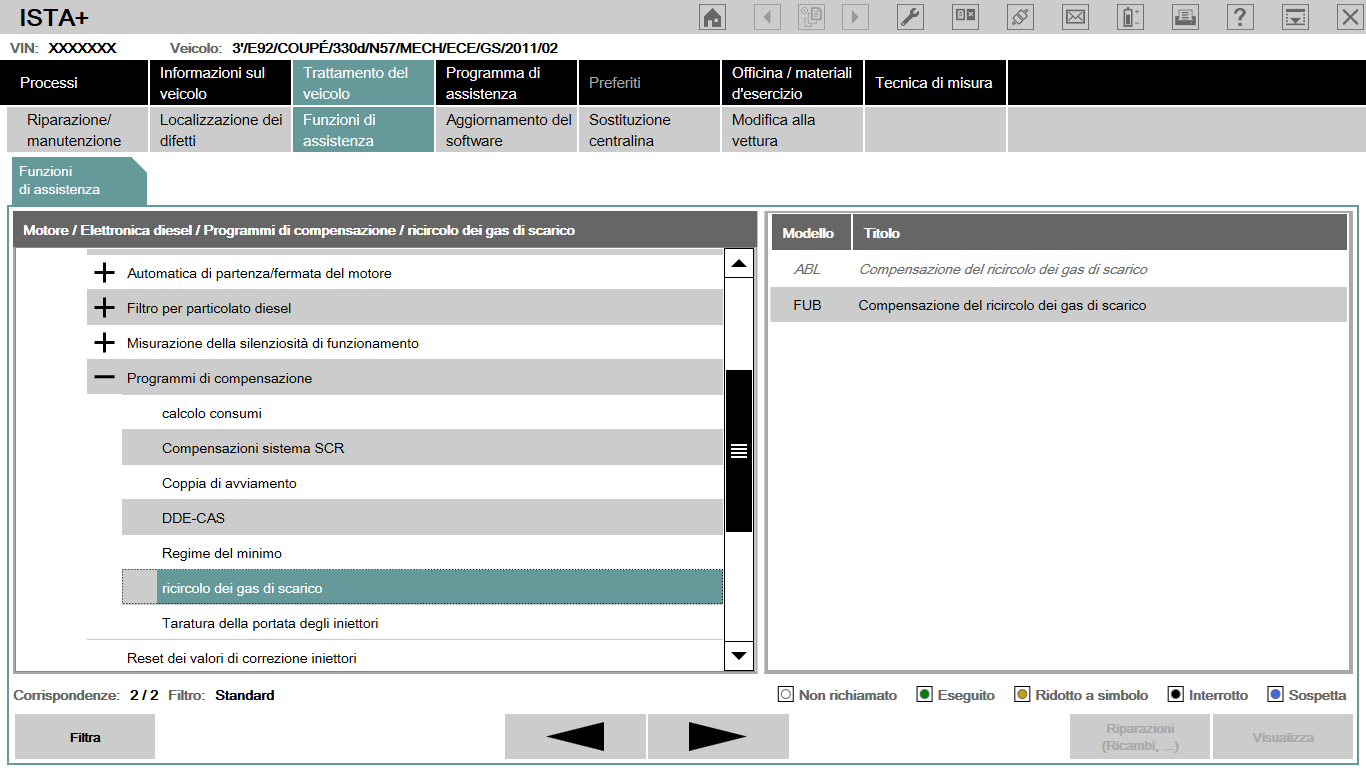The height and width of the screenshot is (768, 1366).
Task: Click the white Non richiamato legend swatch
Action: tap(786, 695)
